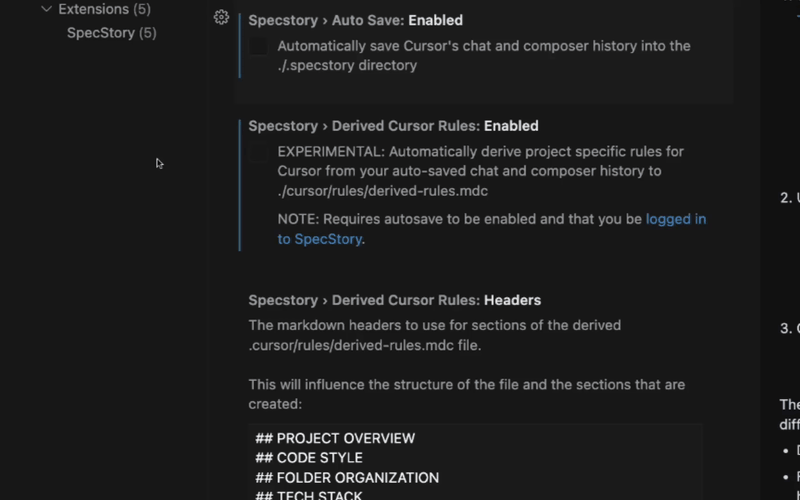Collapse the Extensions section chevron

pyautogui.click(x=46, y=9)
